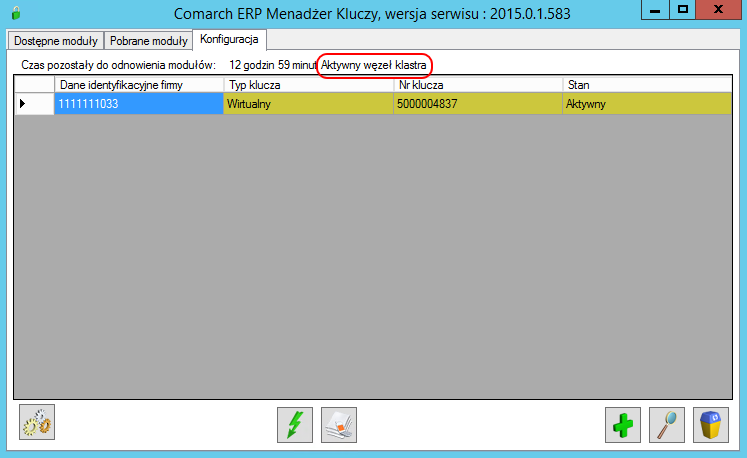Viewport: 747px width, 458px height.
Task: Select the Aktywny status cell
Action: (x=647, y=103)
